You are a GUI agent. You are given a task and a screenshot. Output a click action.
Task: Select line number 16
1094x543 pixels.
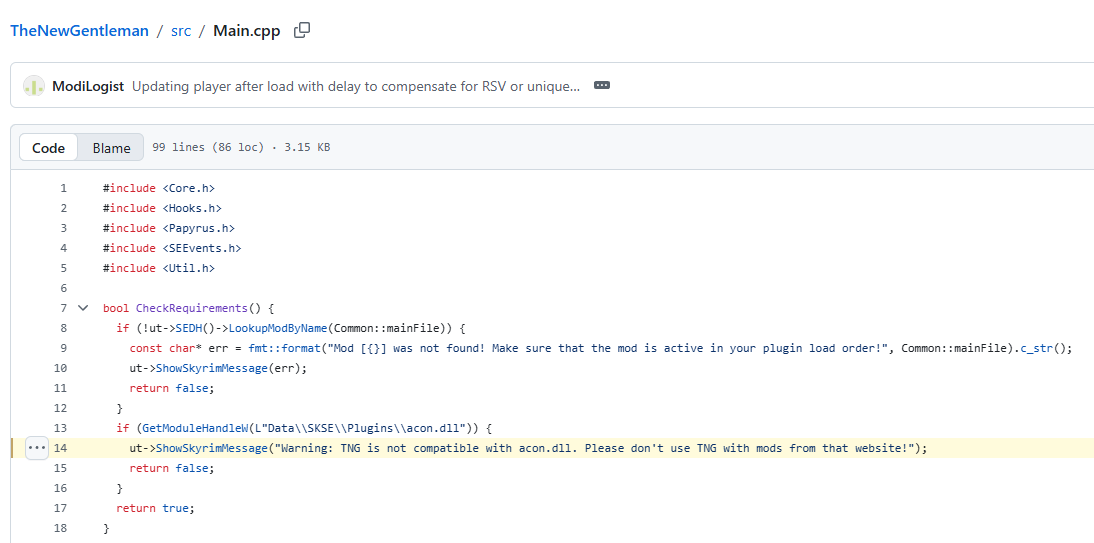(61, 488)
